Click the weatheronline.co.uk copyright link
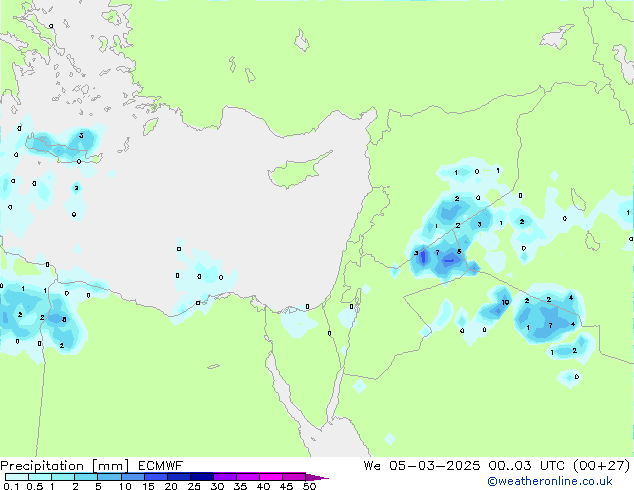This screenshot has height=490, width=634. click(x=550, y=481)
